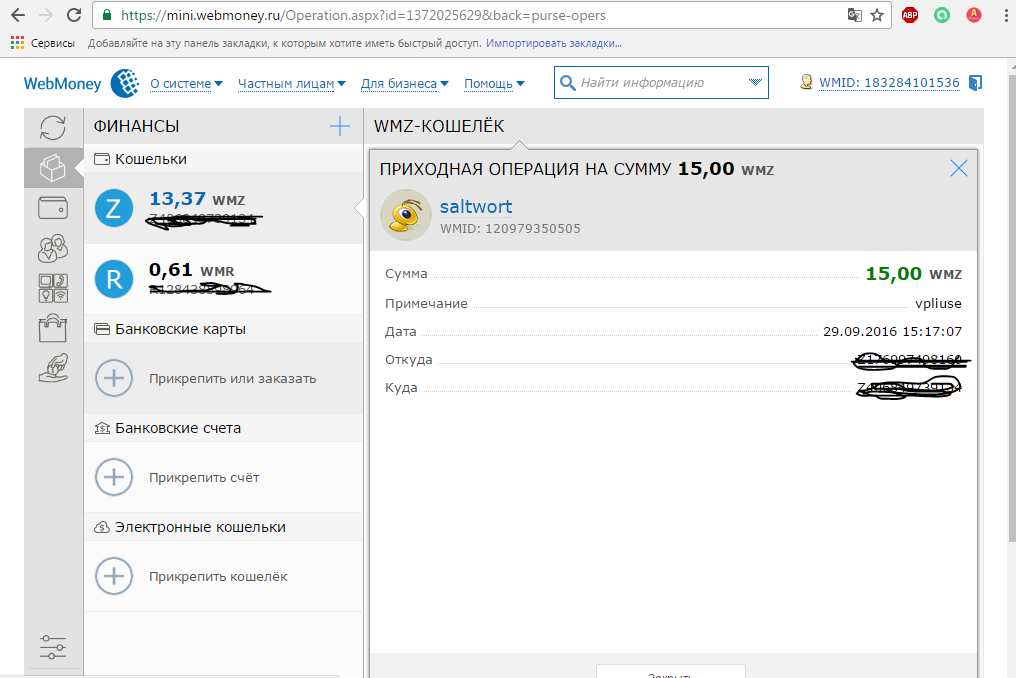Click the logout door icon beside WMID
Viewport: 1016px width, 678px height.
(975, 83)
